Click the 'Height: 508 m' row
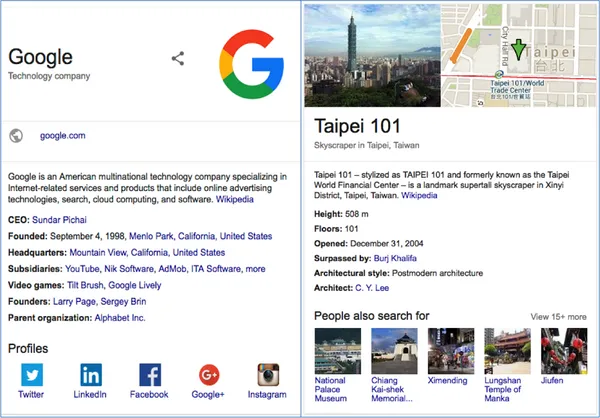Image resolution: width=600 pixels, height=418 pixels. (341, 214)
